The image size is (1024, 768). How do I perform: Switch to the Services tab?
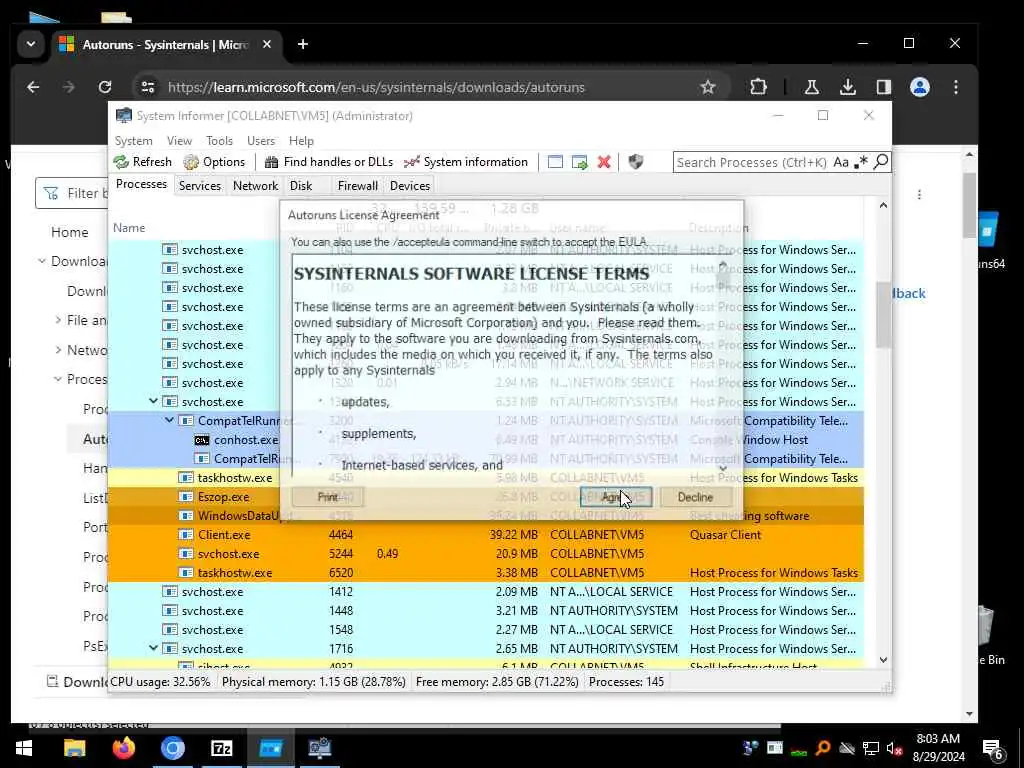[x=200, y=185]
